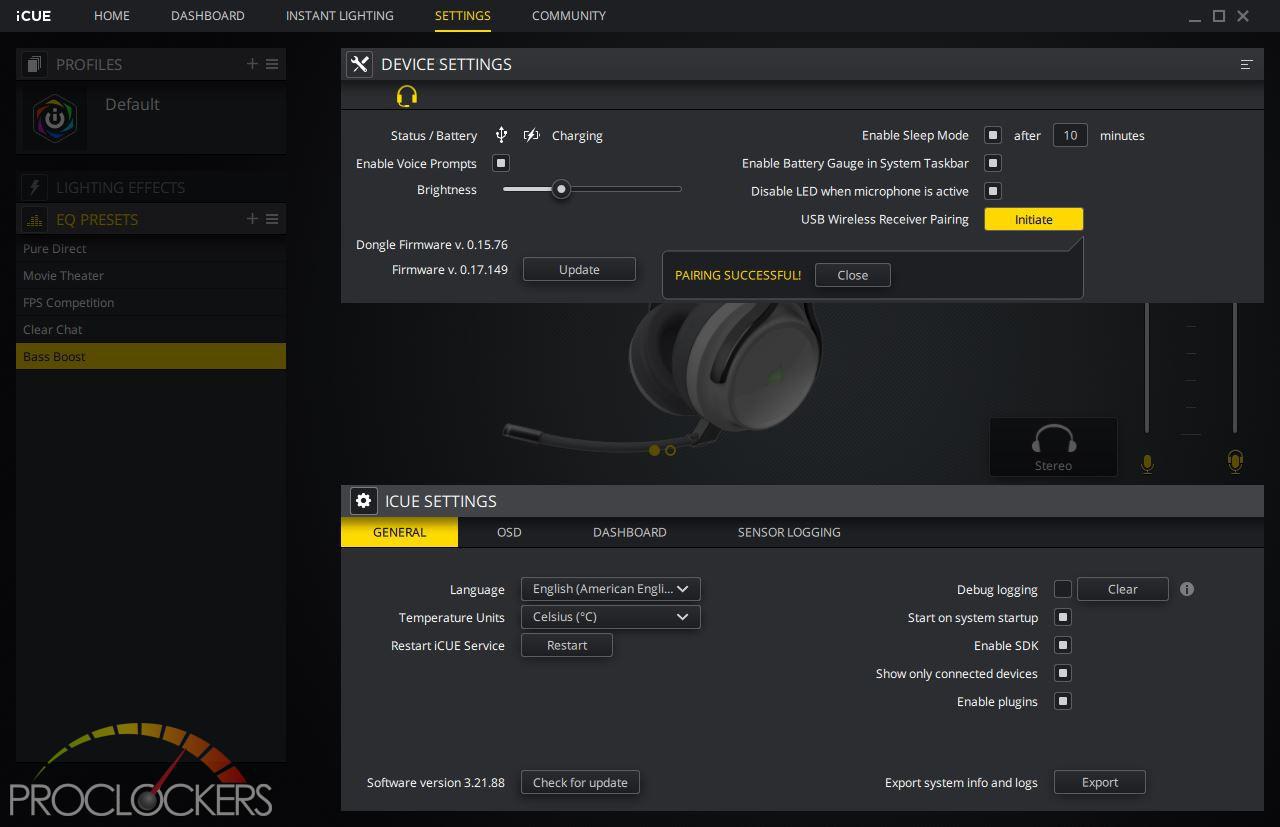Toggle Enable plugins checkbox
This screenshot has height=827, width=1280.
click(1063, 701)
